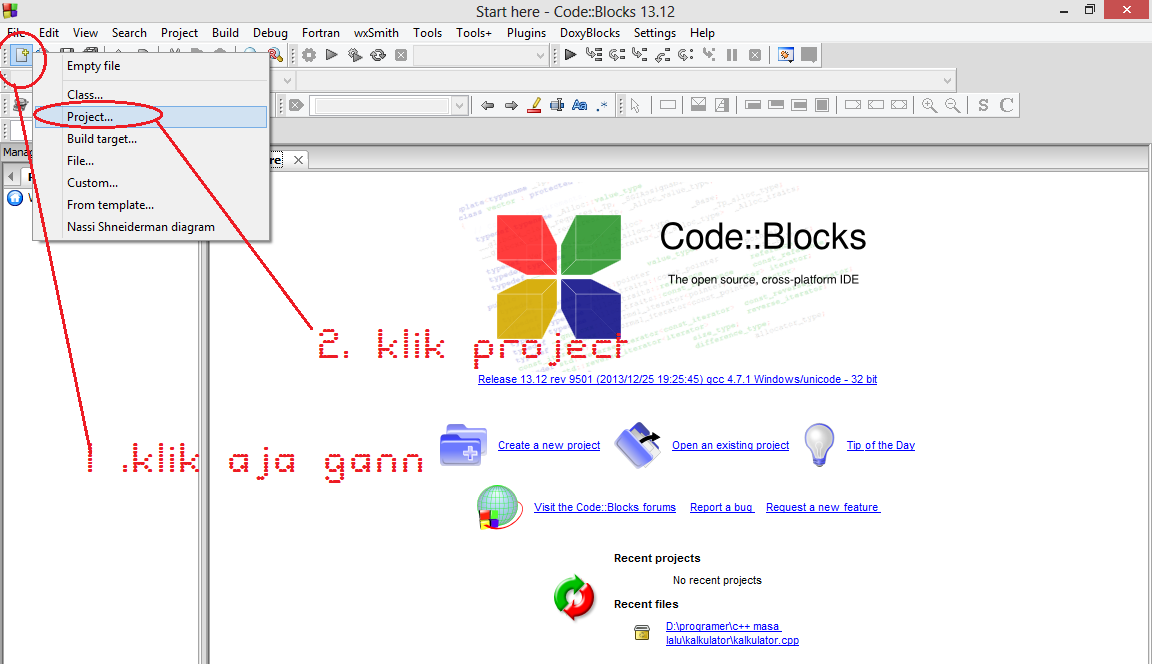1152x664 pixels.
Task: Click the Management panel left arrow
Action: pos(10,176)
